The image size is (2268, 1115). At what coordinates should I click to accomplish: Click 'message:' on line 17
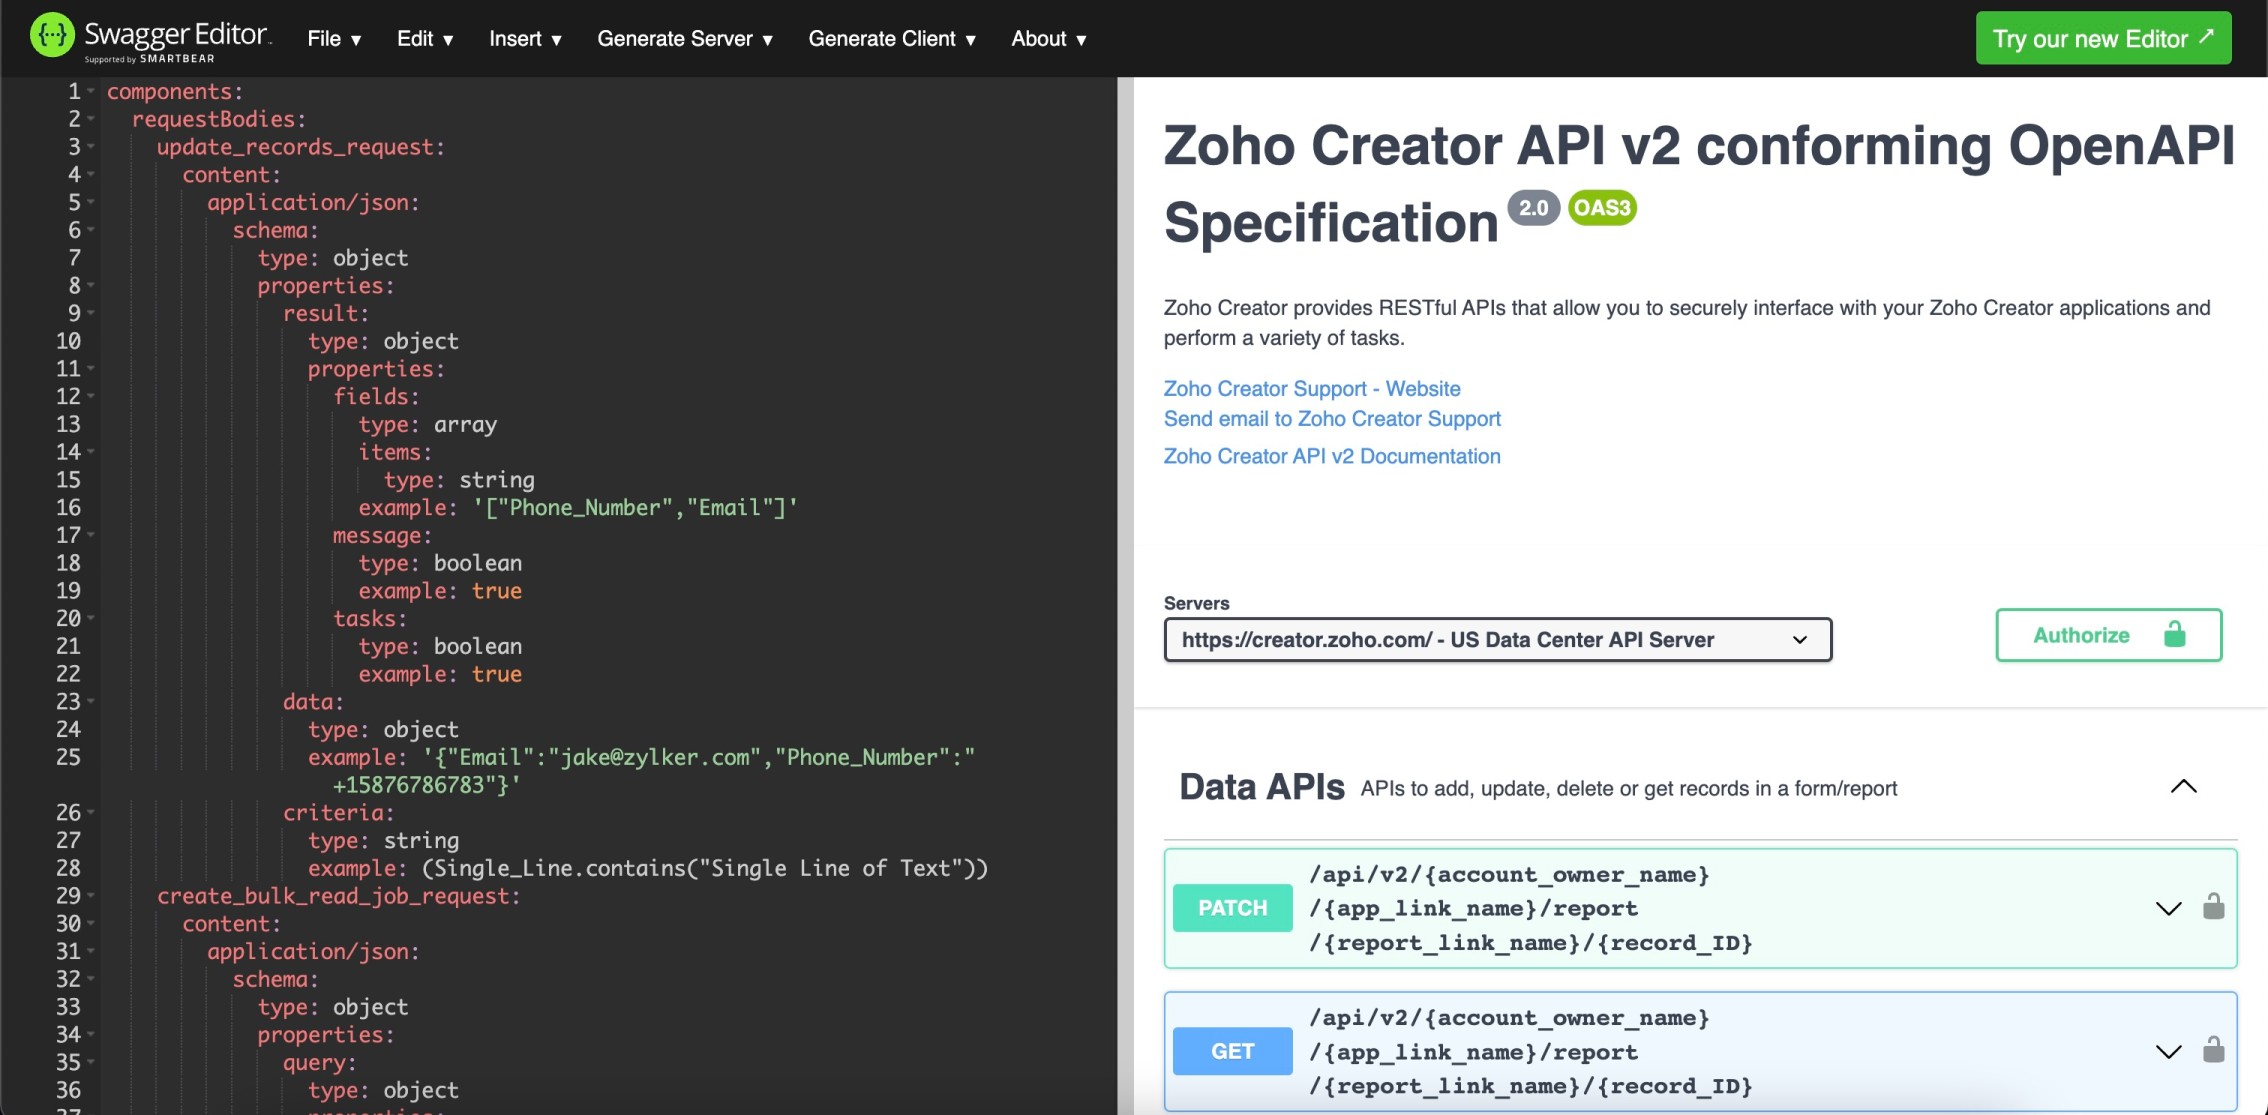pos(382,536)
